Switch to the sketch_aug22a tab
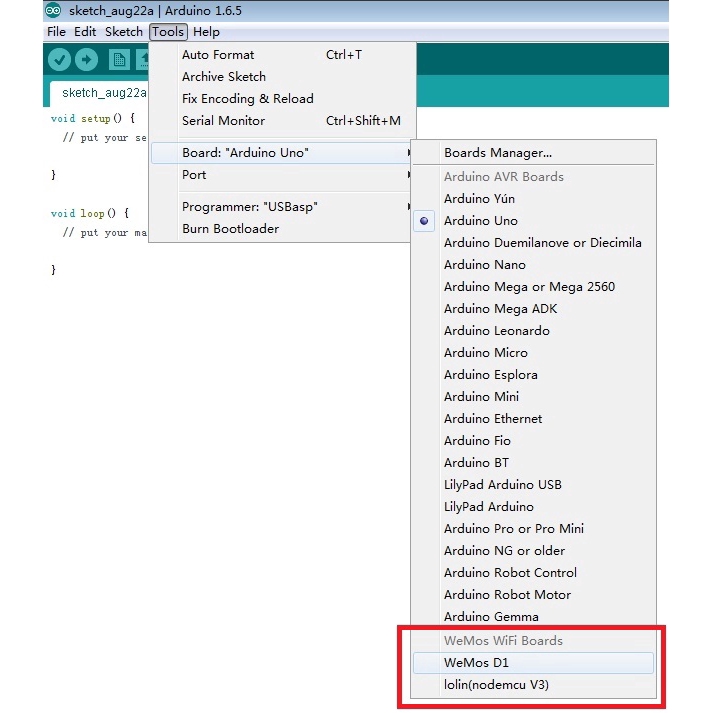 click(x=104, y=93)
